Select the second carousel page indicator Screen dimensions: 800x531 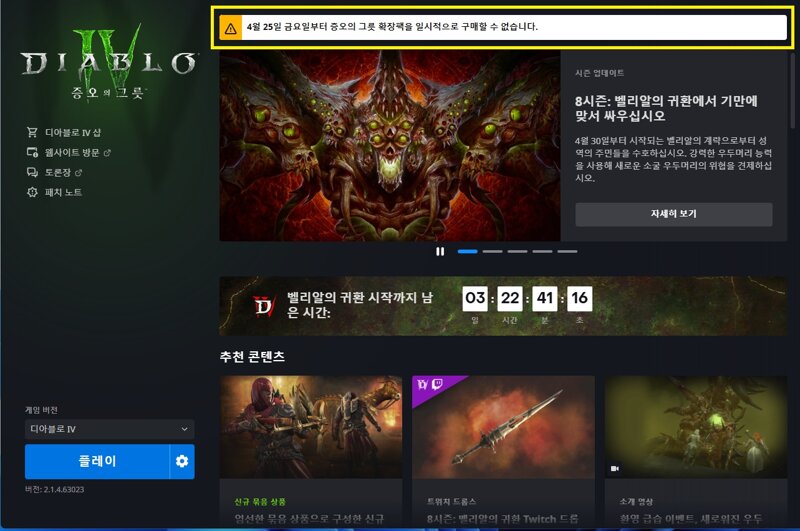492,251
